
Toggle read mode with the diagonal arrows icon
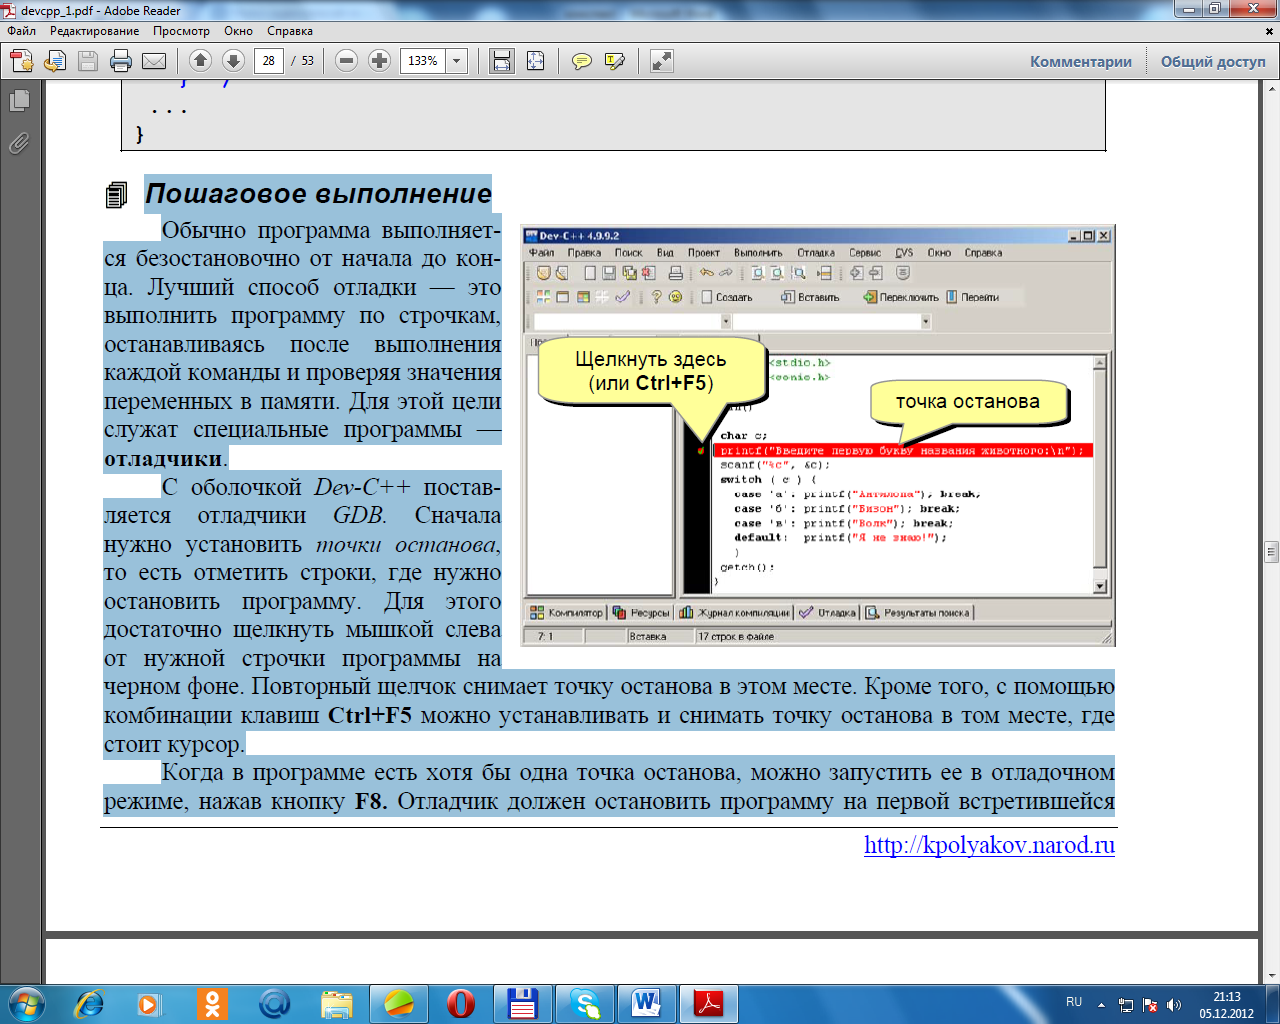tap(661, 61)
